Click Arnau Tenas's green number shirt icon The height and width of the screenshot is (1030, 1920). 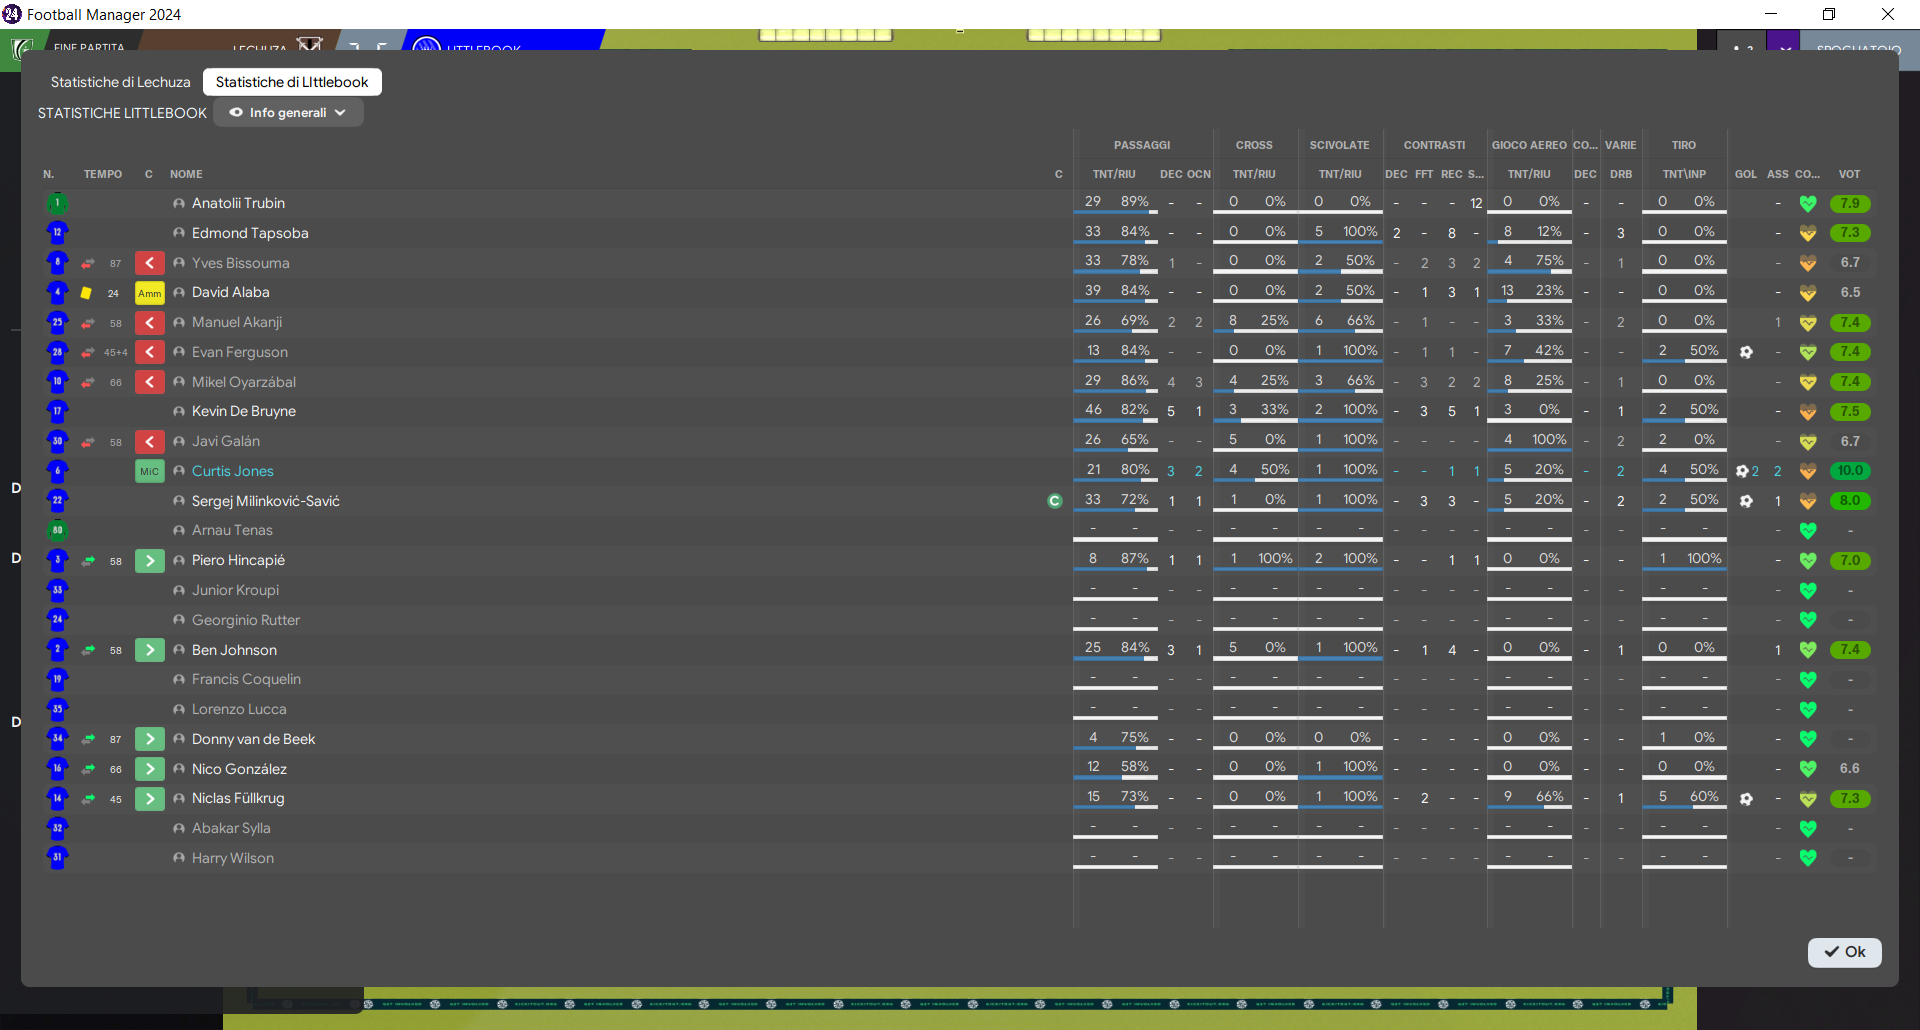57,531
